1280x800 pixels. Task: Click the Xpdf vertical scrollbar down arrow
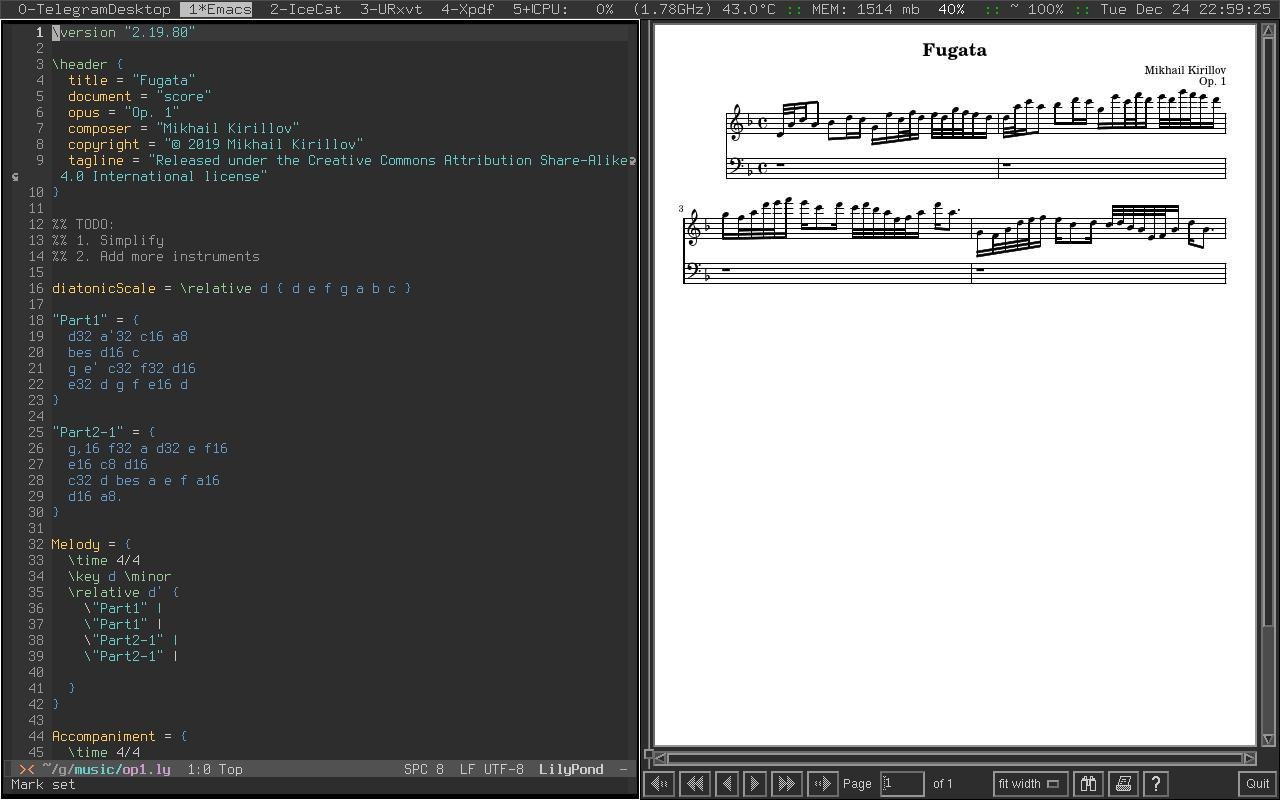pos(1270,740)
